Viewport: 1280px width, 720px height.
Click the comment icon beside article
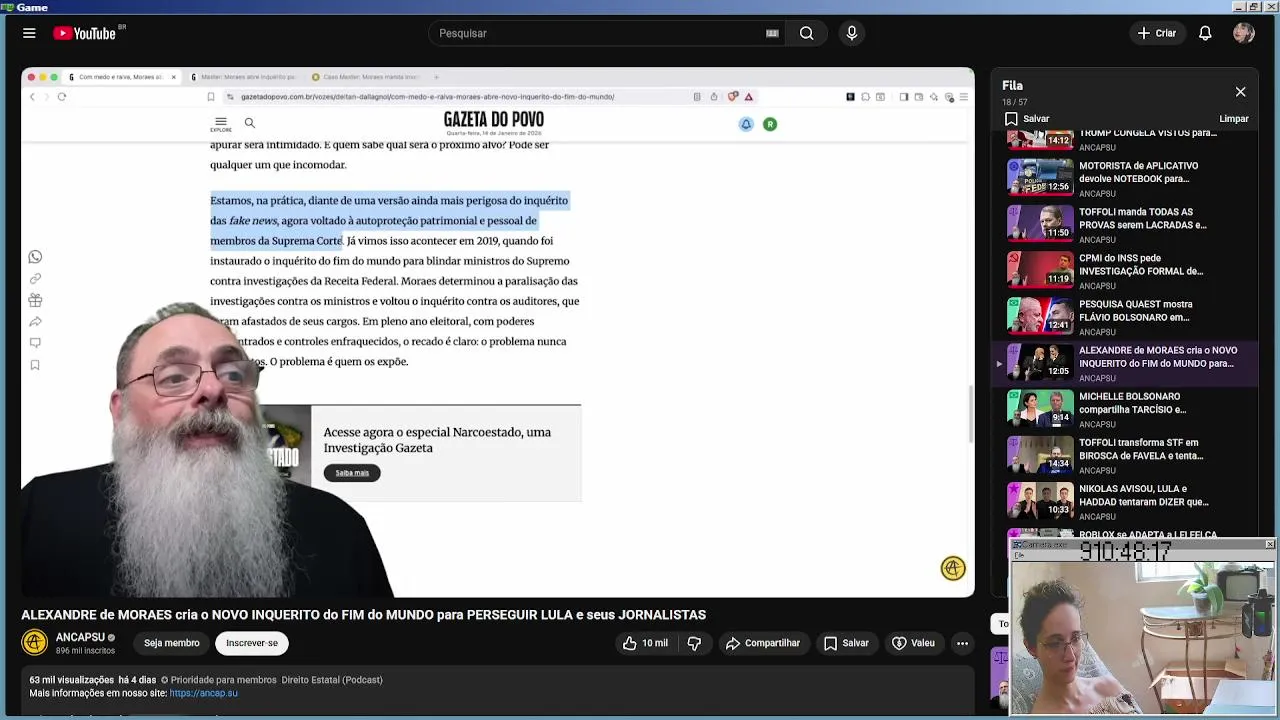35,343
